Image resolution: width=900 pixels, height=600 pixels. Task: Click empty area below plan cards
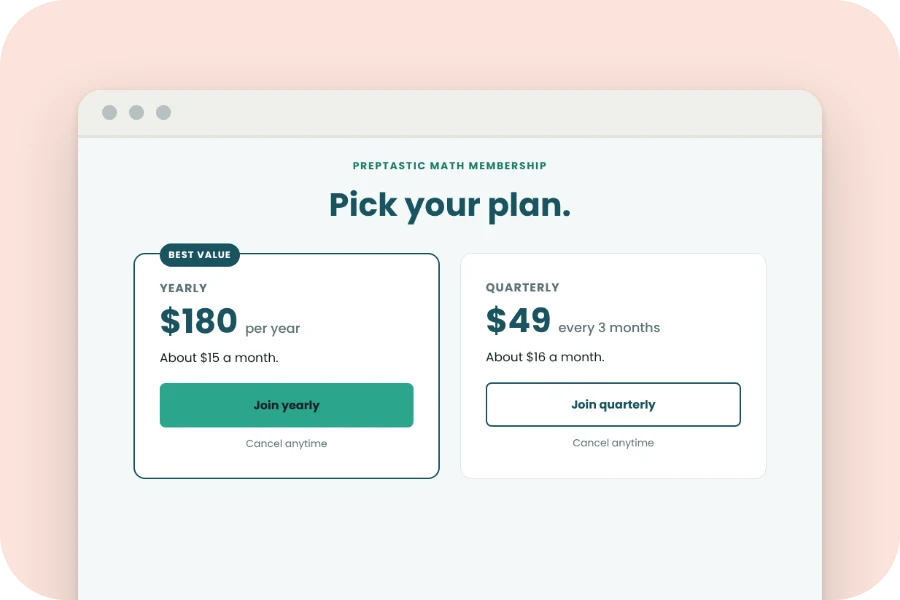pyautogui.click(x=450, y=540)
